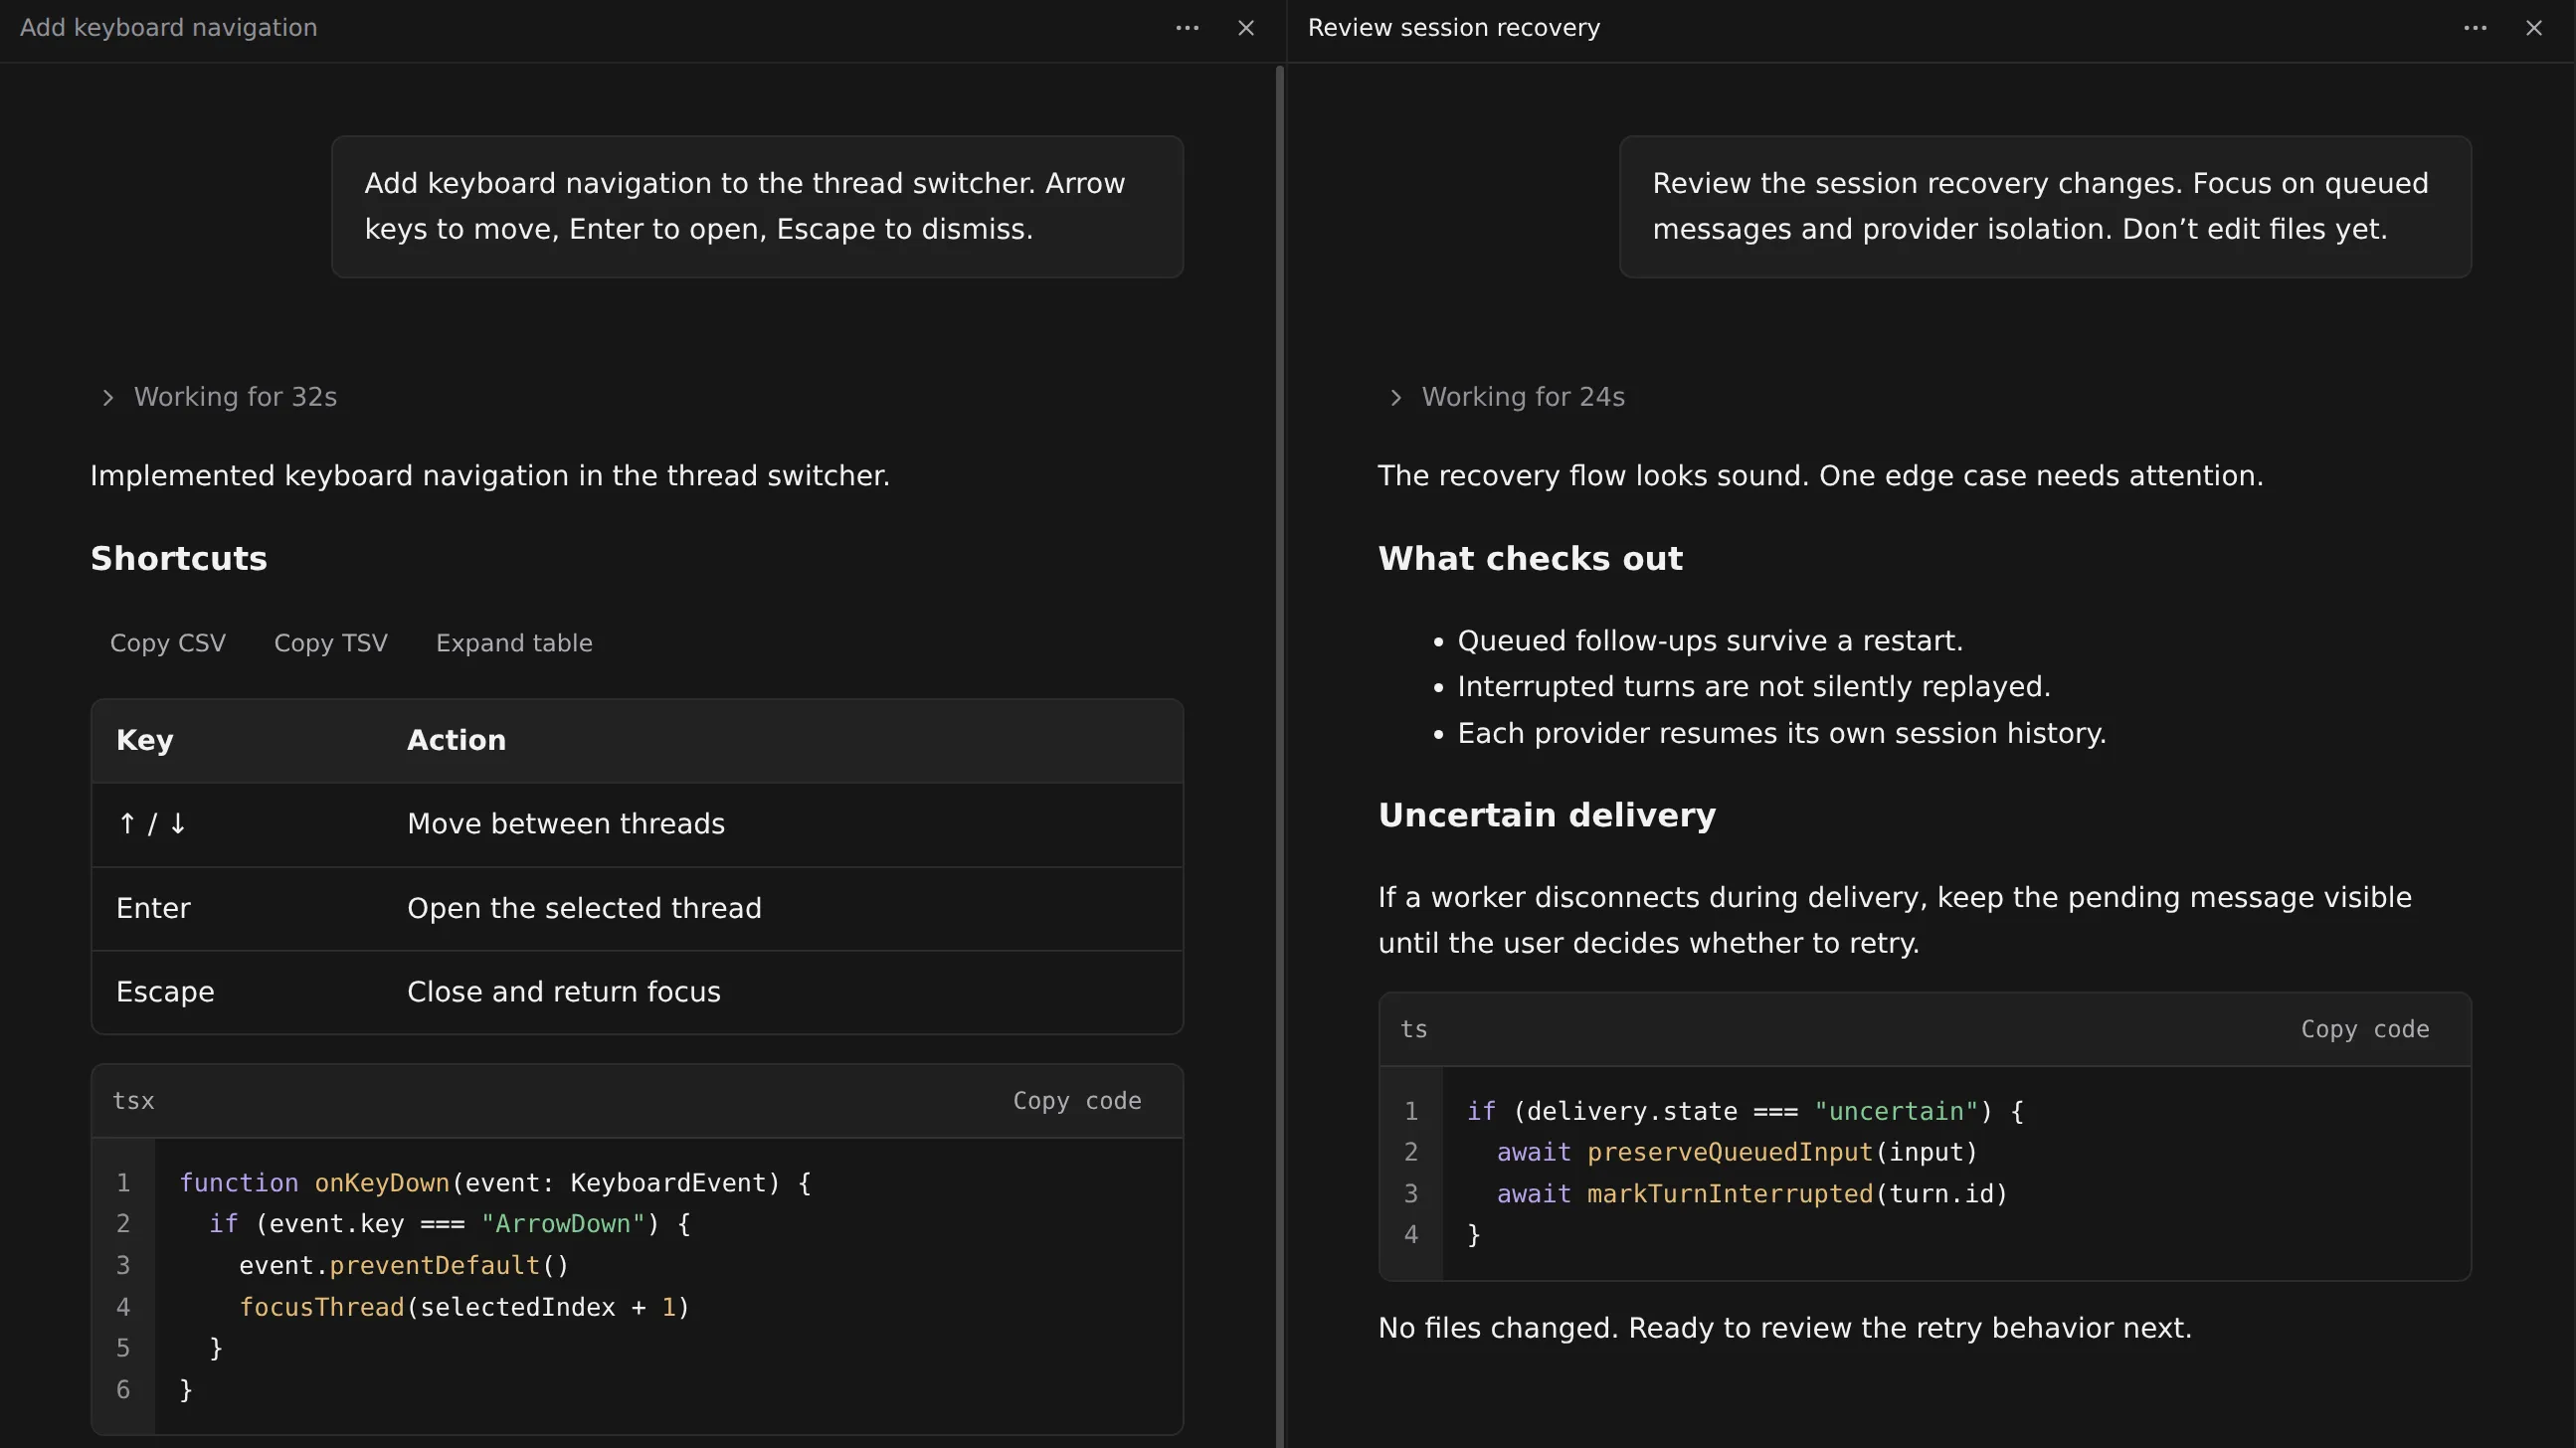2576x1448 pixels.
Task: Expand the Working for 32s details
Action: click(x=219, y=397)
